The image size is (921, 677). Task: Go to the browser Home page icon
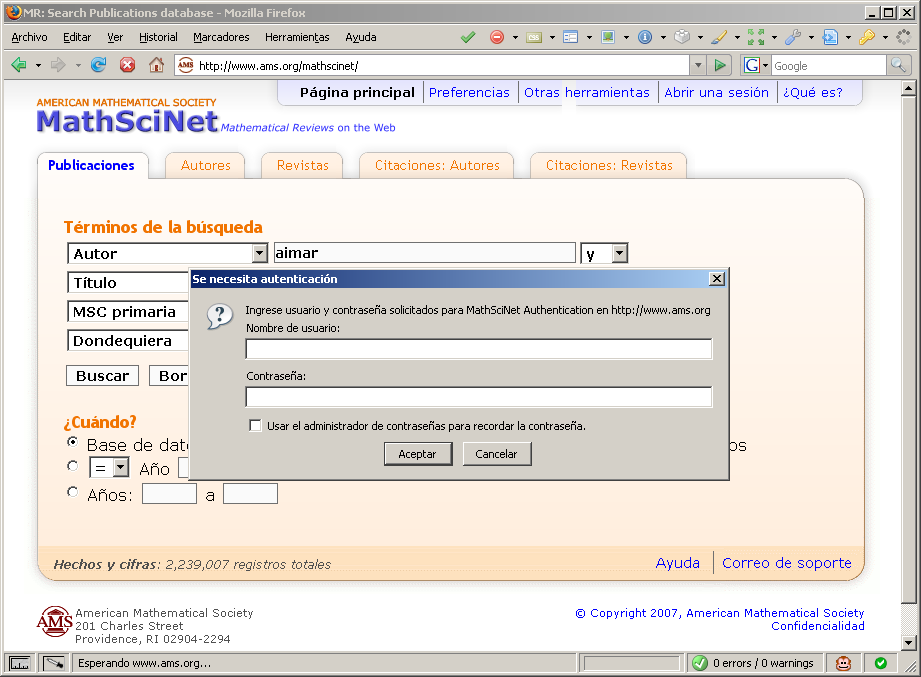[x=156, y=65]
